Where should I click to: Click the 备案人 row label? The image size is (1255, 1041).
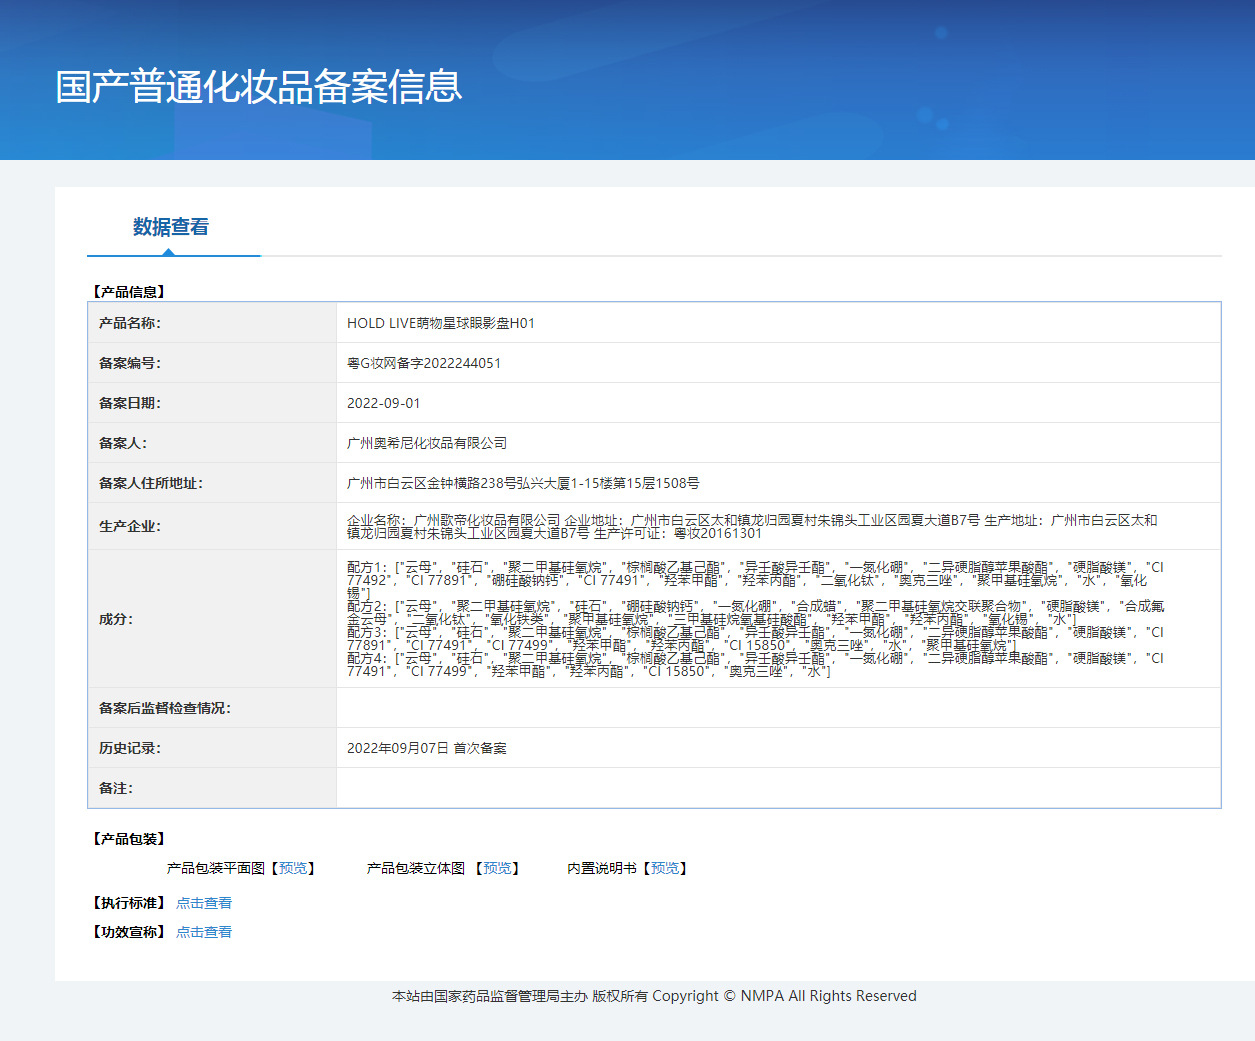point(123,443)
